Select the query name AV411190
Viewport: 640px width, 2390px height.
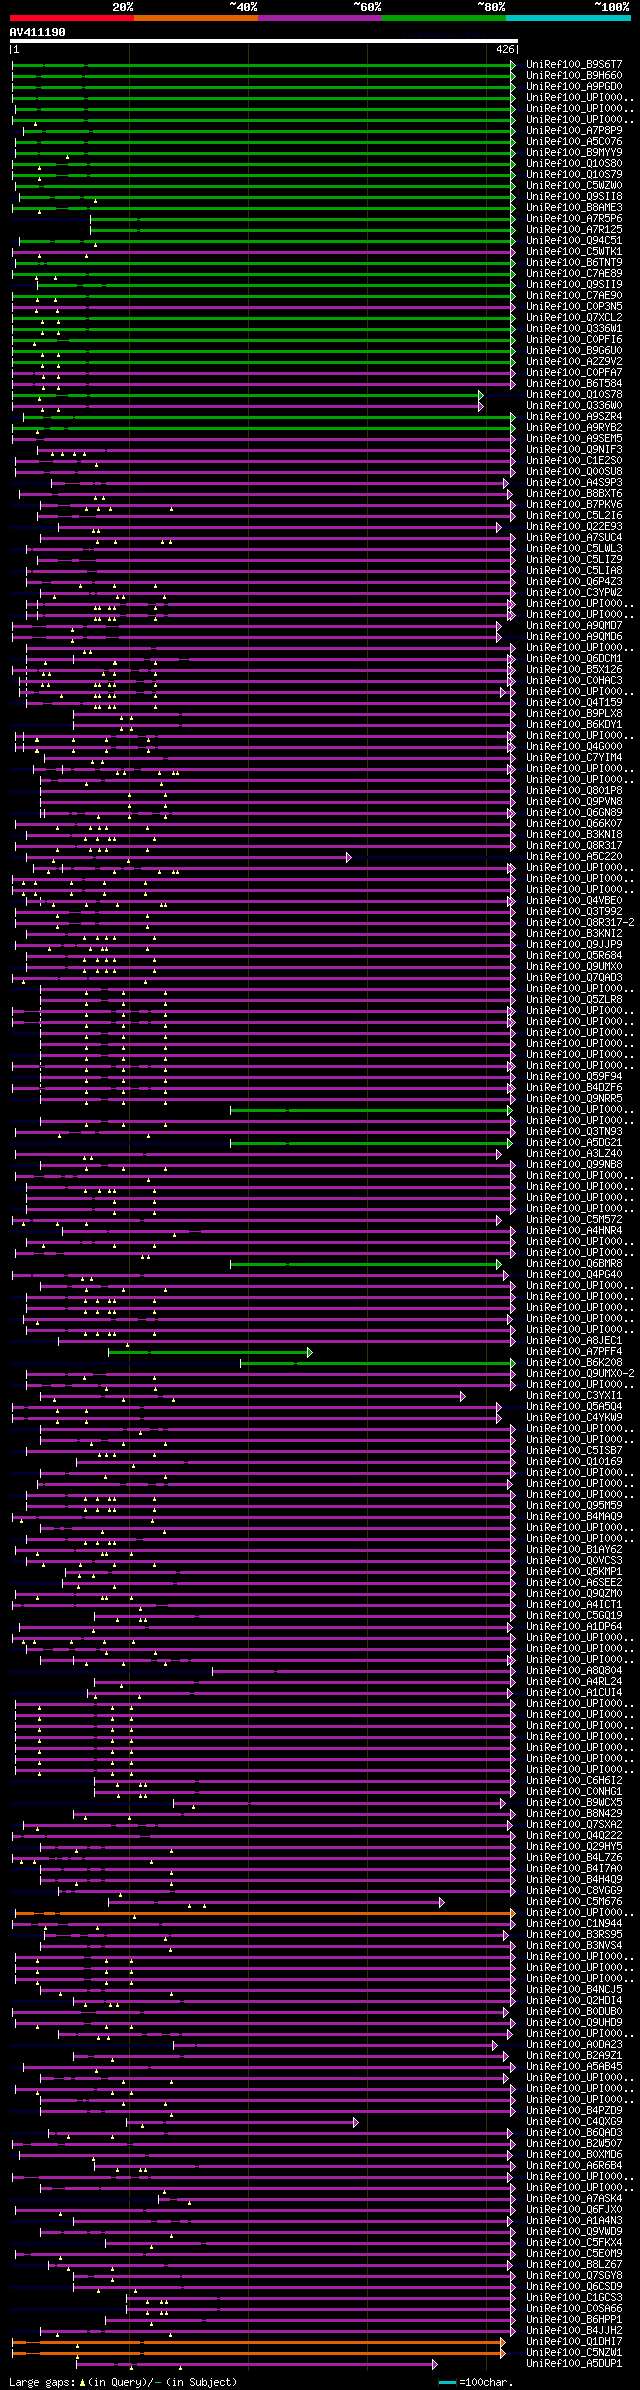click(38, 32)
